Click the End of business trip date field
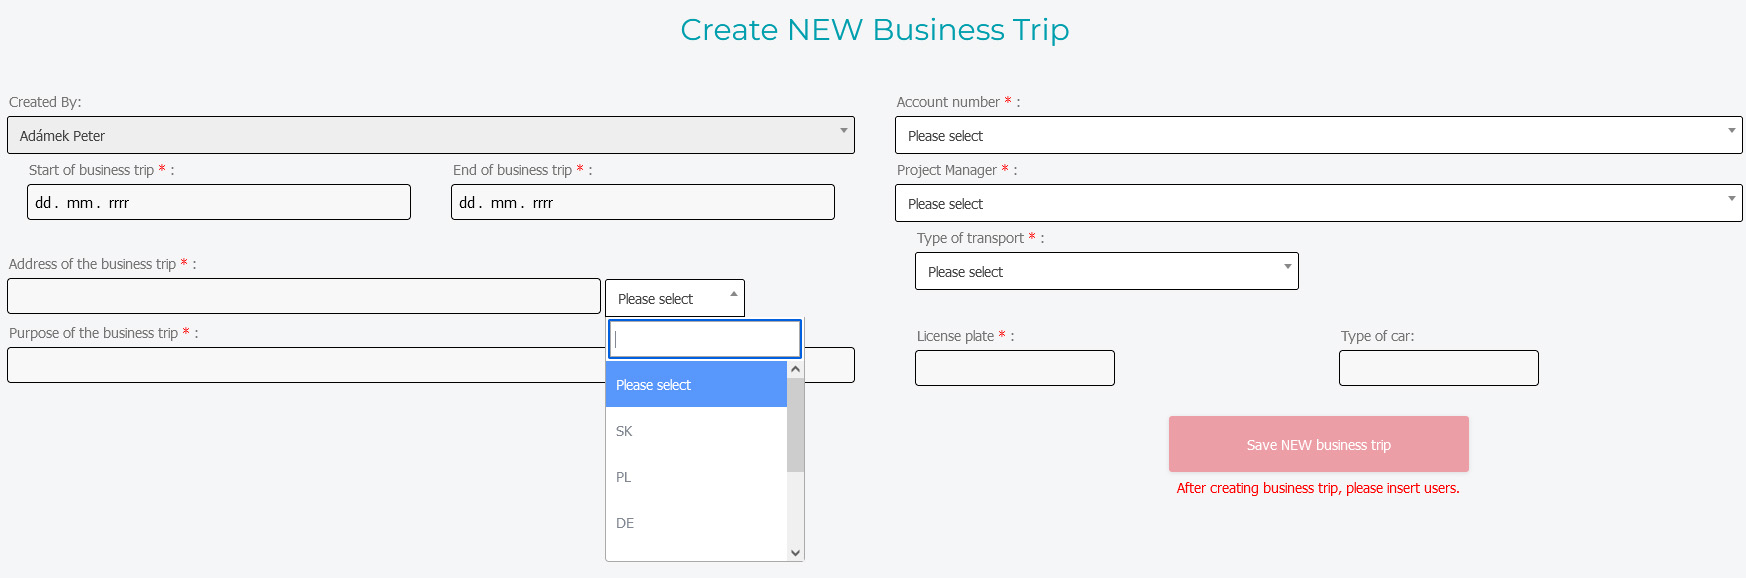The image size is (1746, 578). (642, 202)
